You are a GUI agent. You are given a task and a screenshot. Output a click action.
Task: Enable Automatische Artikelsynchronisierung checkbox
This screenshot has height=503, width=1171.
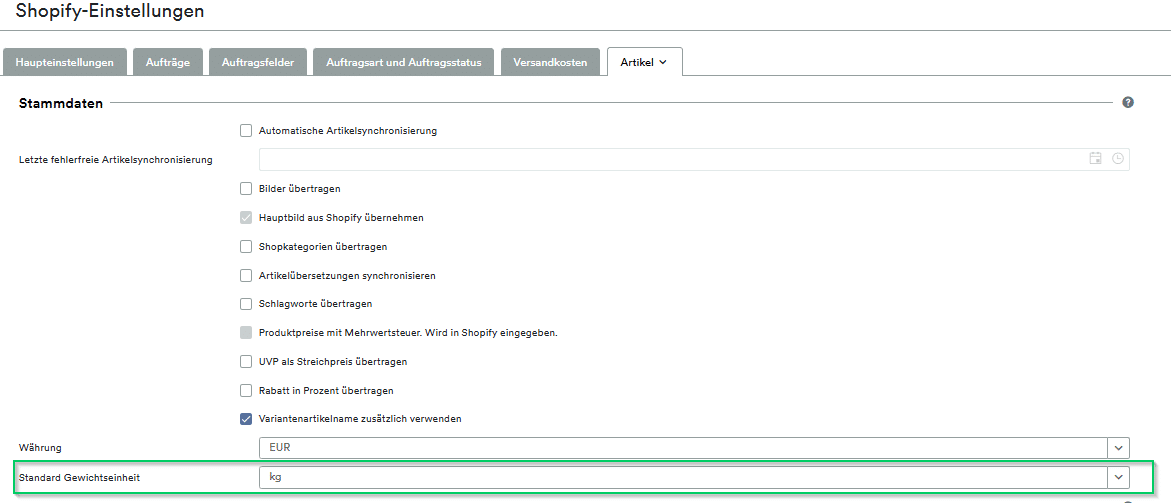pos(246,131)
